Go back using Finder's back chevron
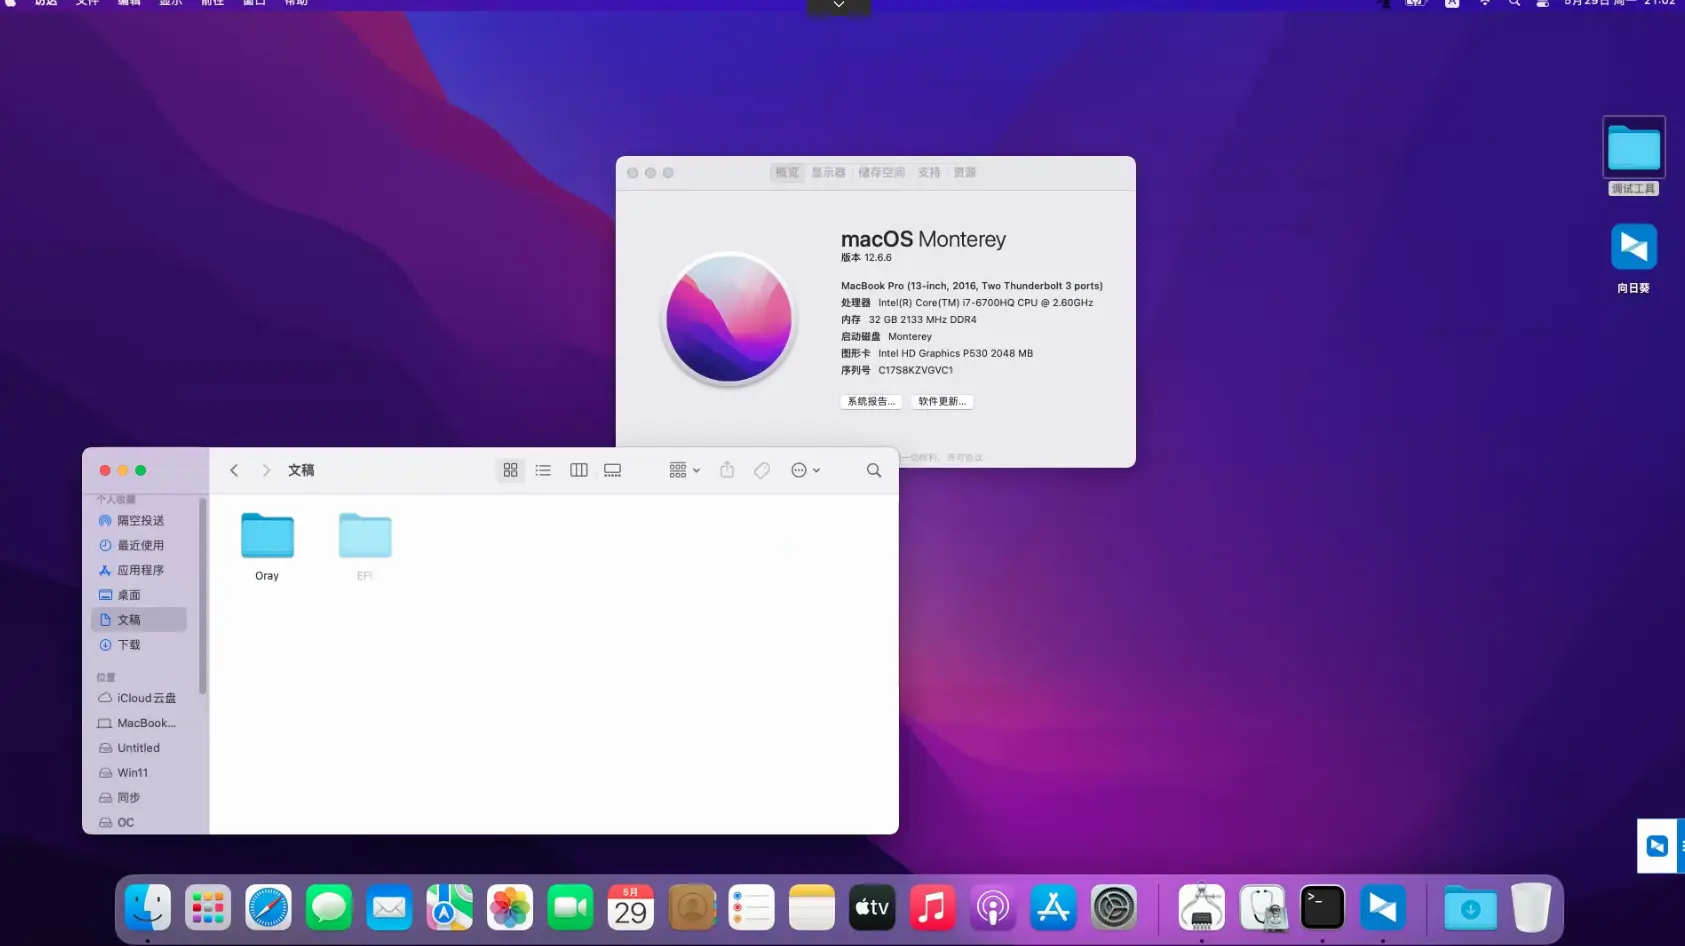Screen dimensions: 1685x946 [x=234, y=470]
